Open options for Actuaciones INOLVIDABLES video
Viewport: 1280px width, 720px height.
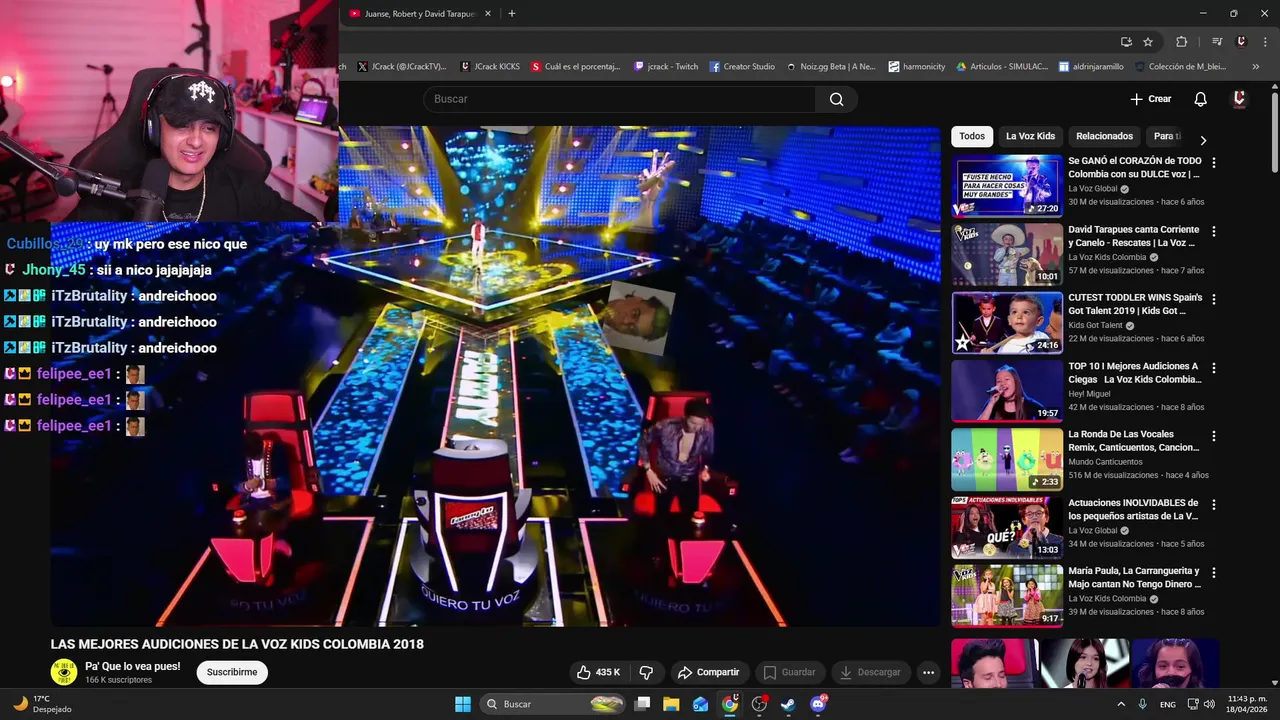tap(1214, 505)
